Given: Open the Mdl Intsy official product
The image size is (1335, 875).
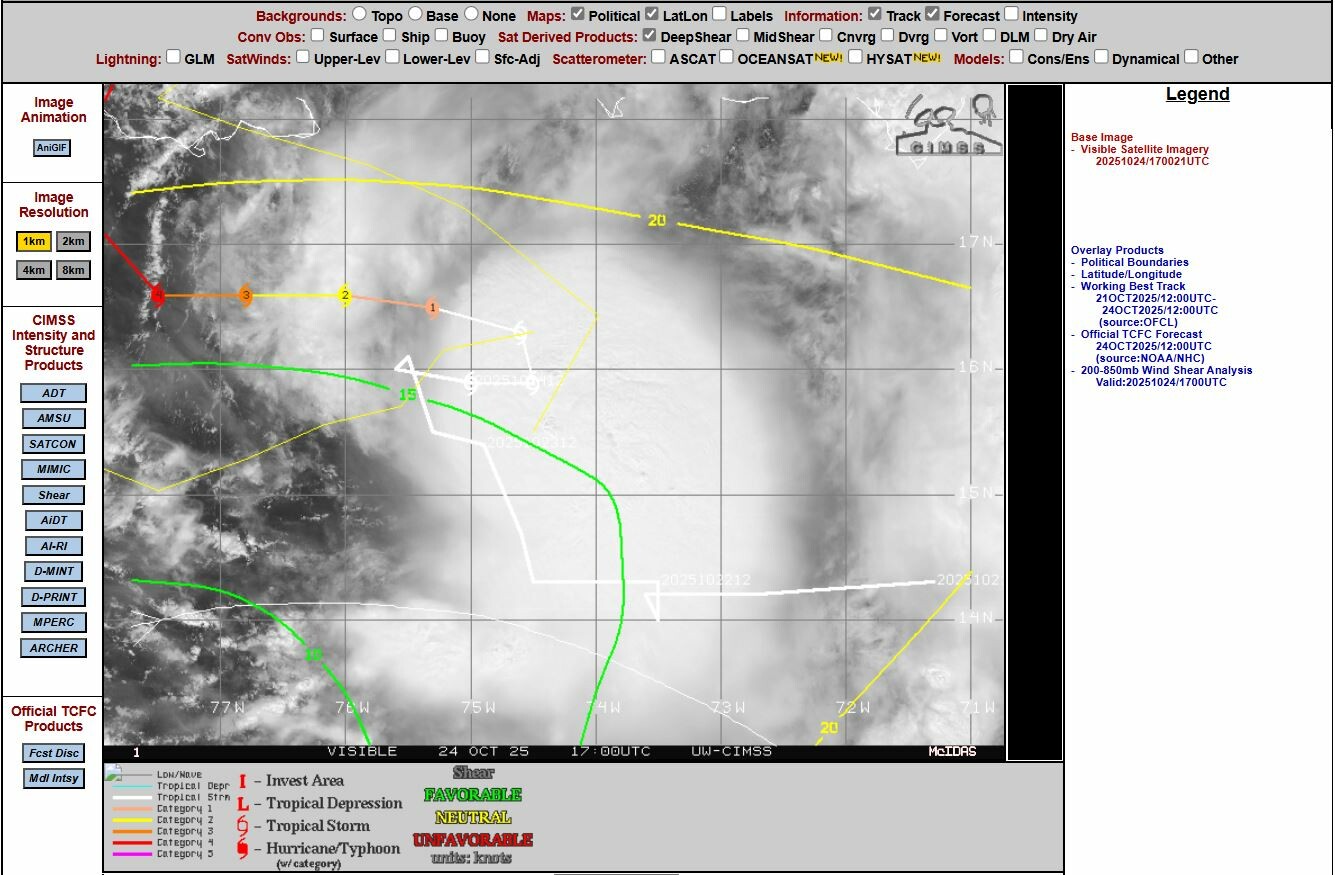Looking at the screenshot, I should click(x=54, y=779).
